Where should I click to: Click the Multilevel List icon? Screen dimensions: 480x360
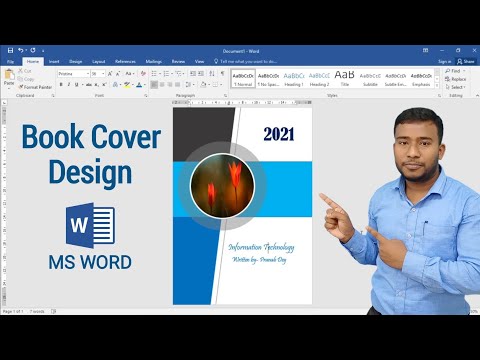pos(179,74)
